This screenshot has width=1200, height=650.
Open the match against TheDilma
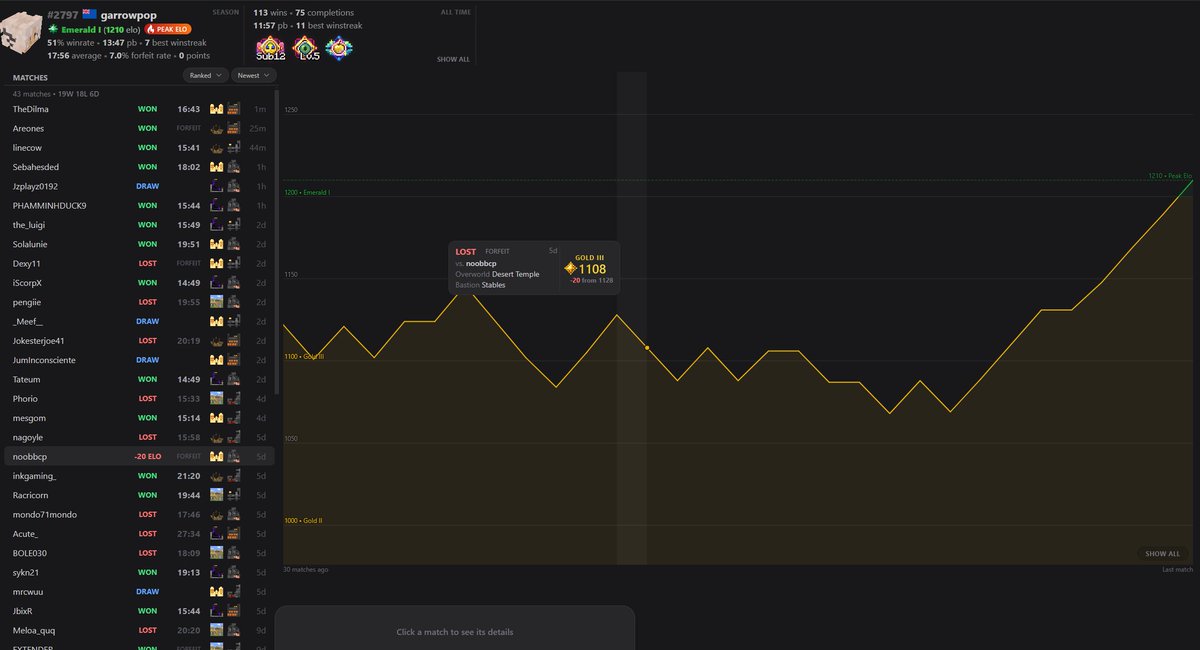[139, 109]
